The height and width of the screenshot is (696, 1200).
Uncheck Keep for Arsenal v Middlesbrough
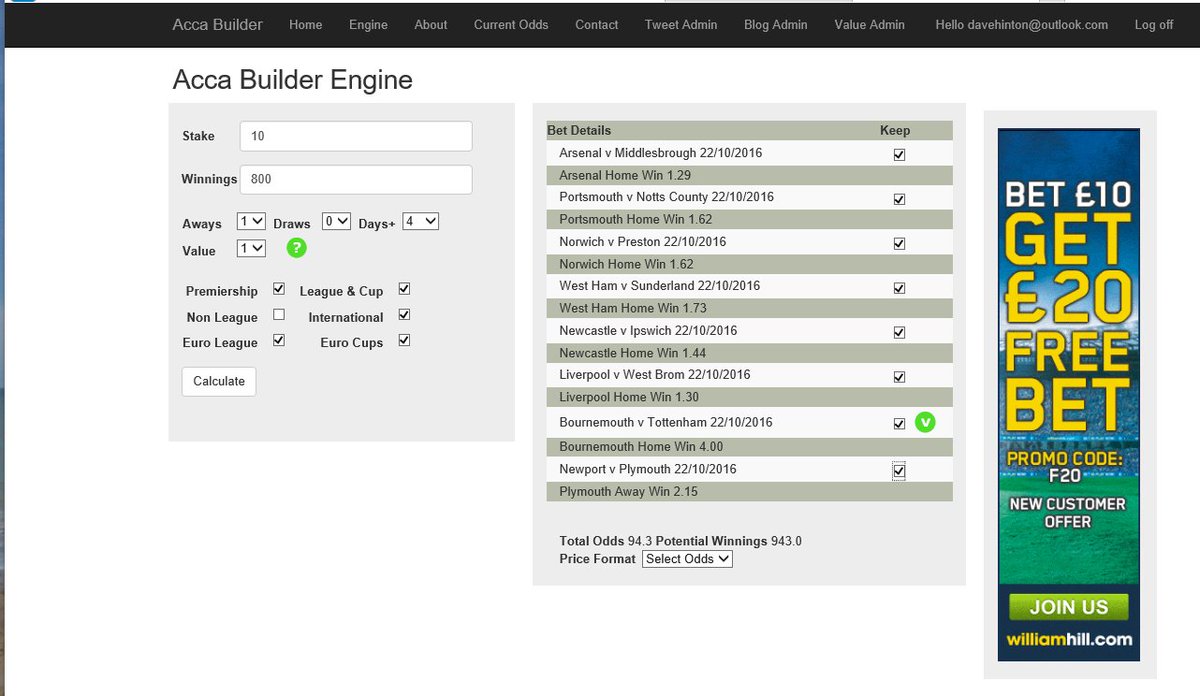[x=899, y=155]
